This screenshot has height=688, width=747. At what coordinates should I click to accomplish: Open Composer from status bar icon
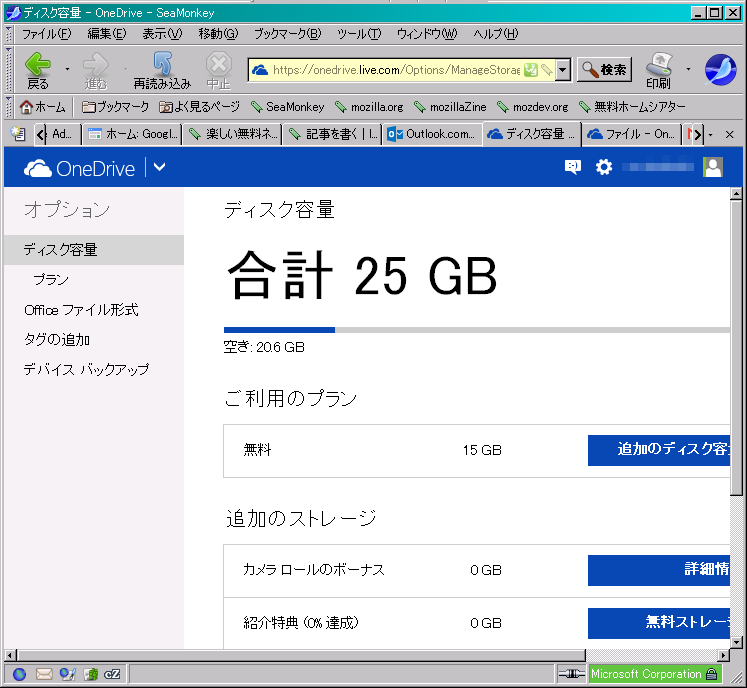pyautogui.click(x=67, y=674)
